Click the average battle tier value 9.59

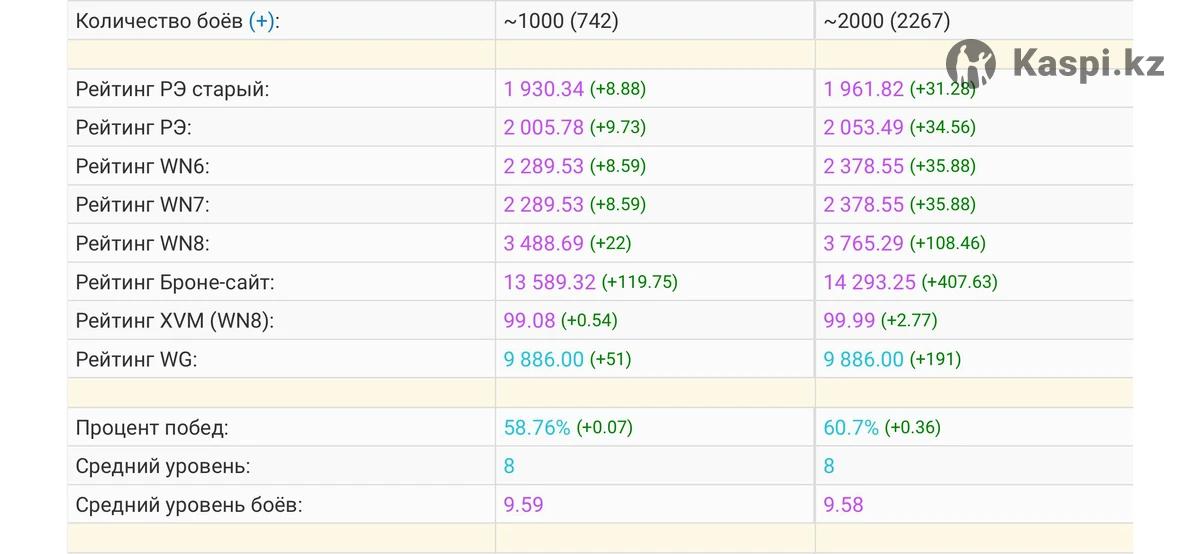pyautogui.click(x=523, y=505)
